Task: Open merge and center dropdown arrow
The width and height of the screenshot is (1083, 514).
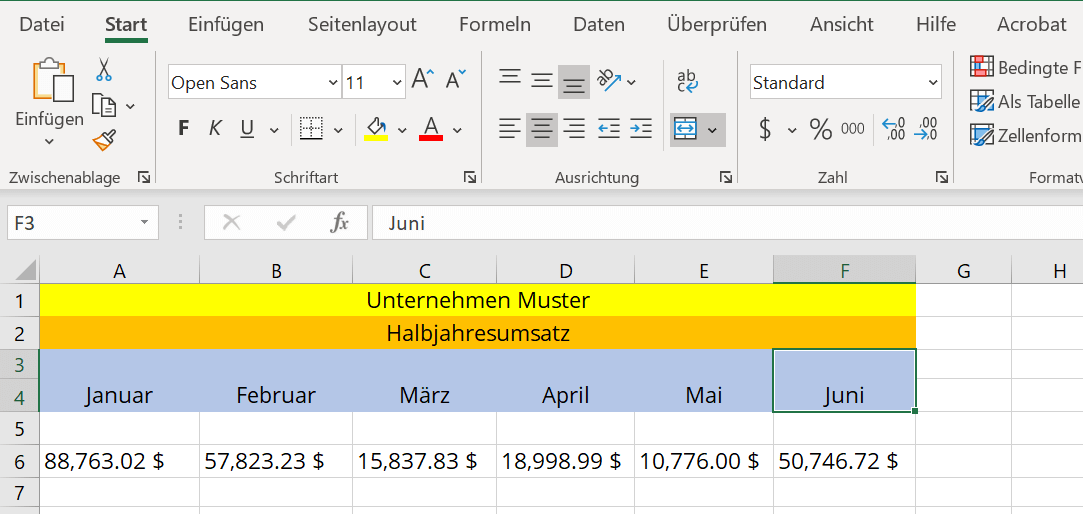Action: click(x=713, y=130)
